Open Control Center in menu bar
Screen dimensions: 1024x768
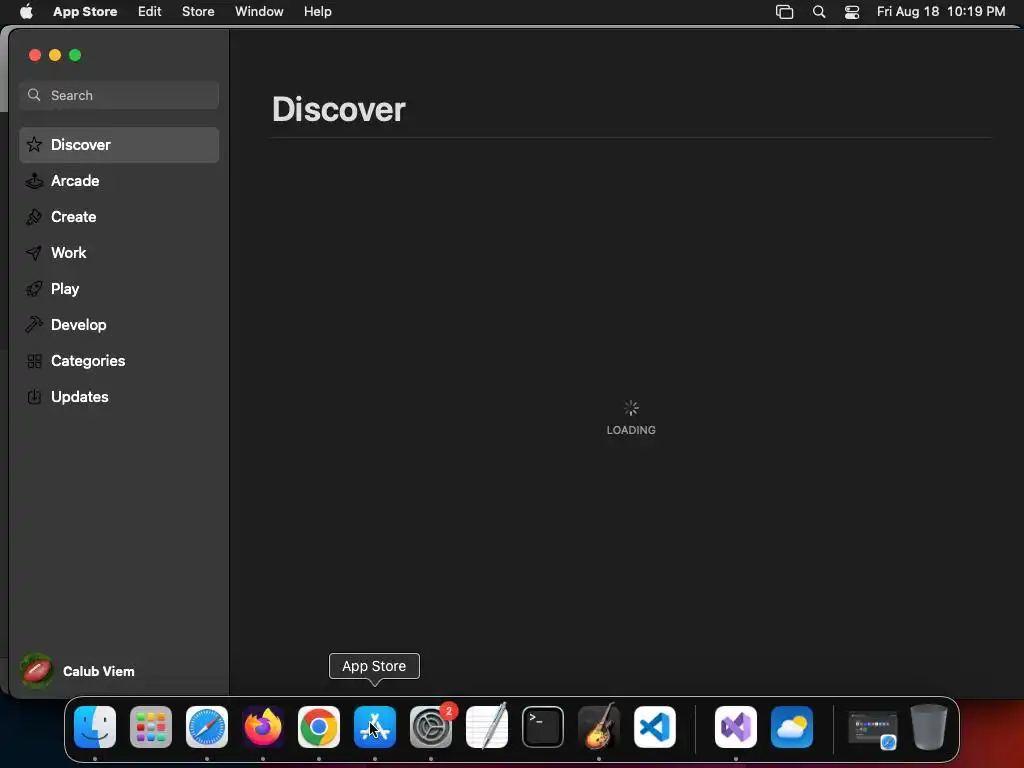pyautogui.click(x=852, y=12)
